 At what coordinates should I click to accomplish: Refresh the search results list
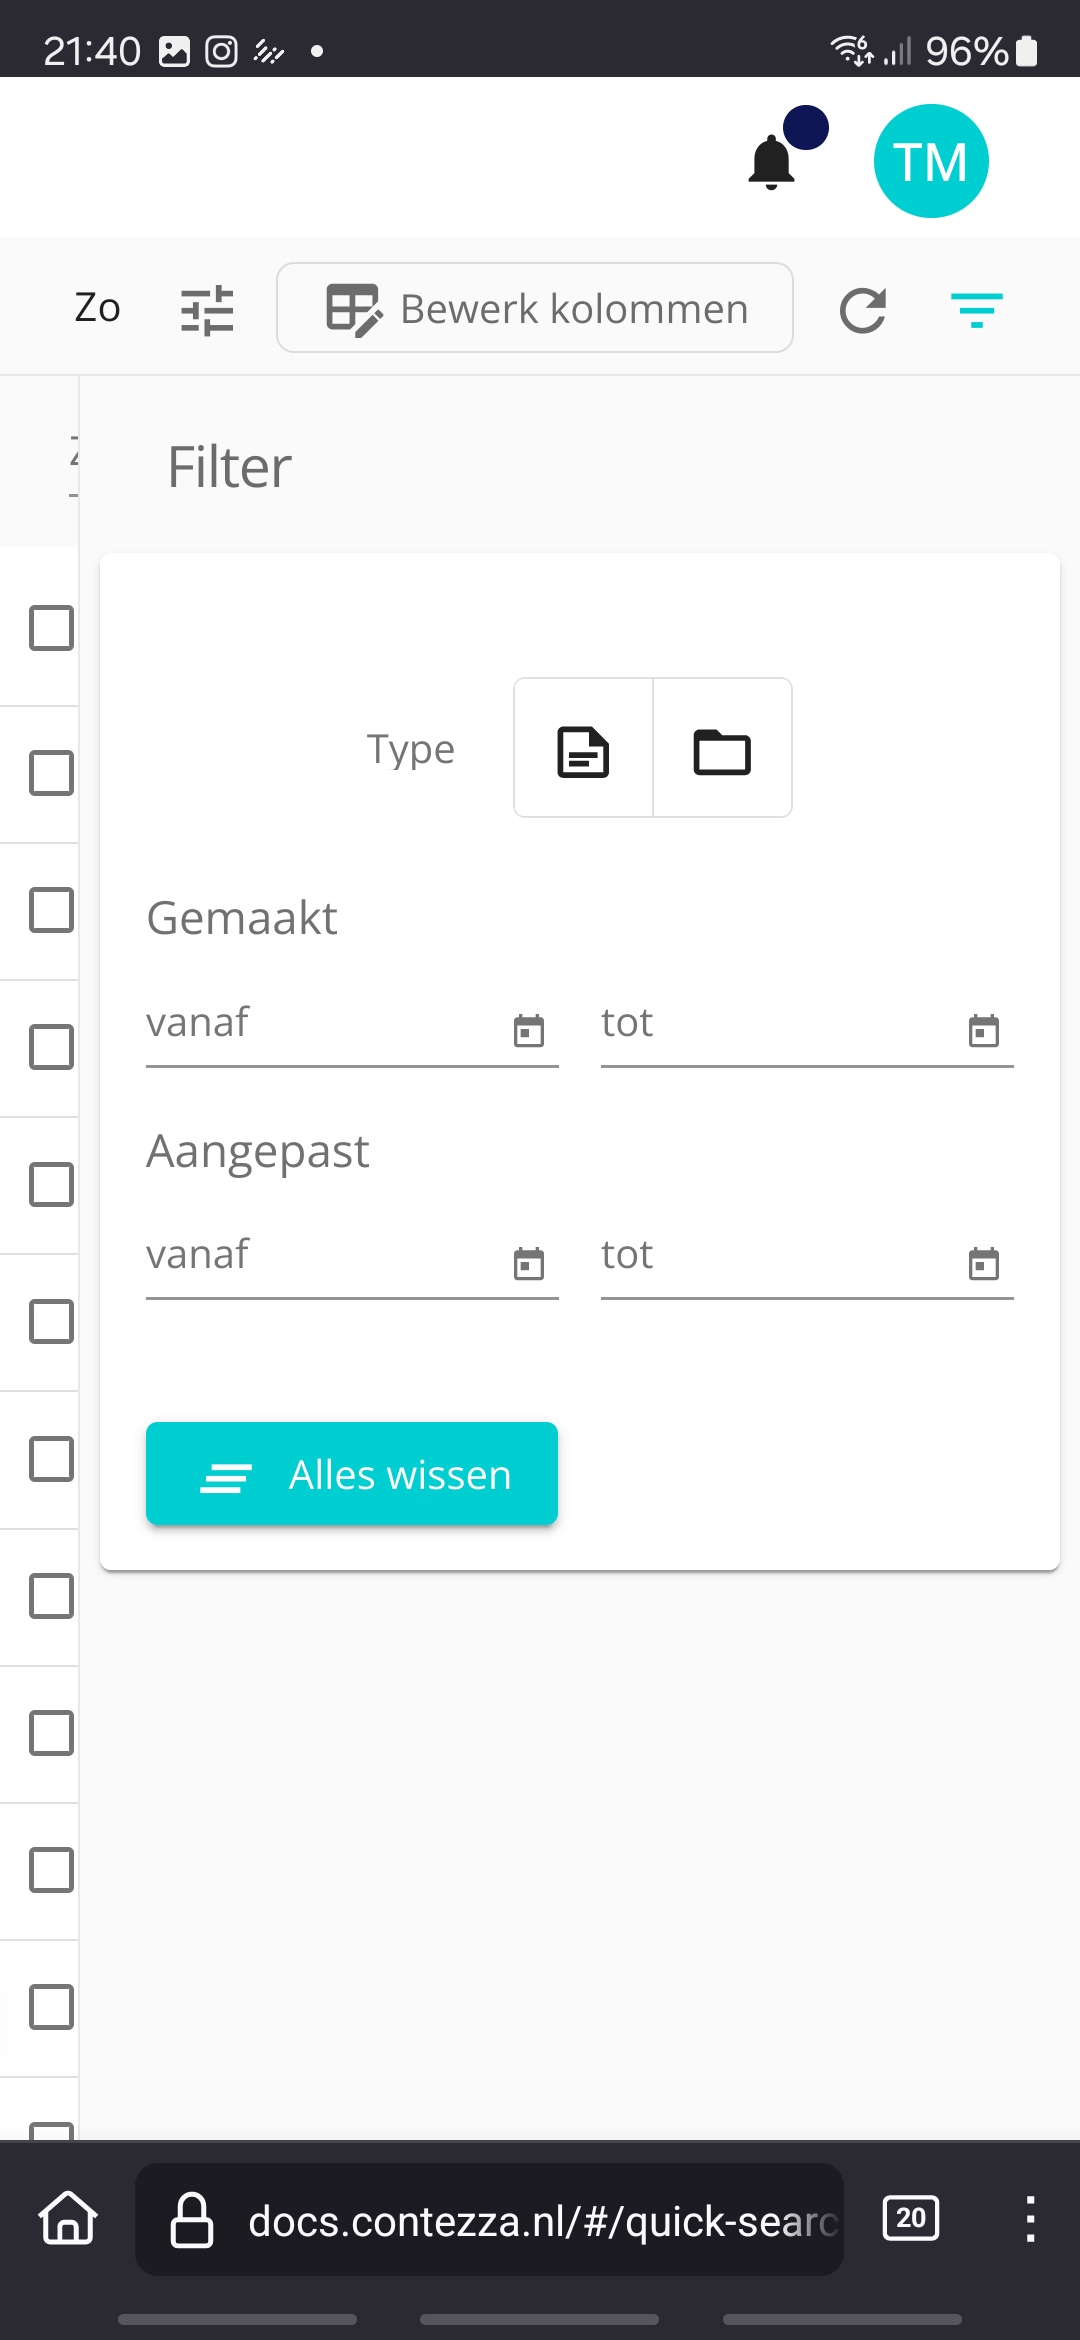coord(863,310)
